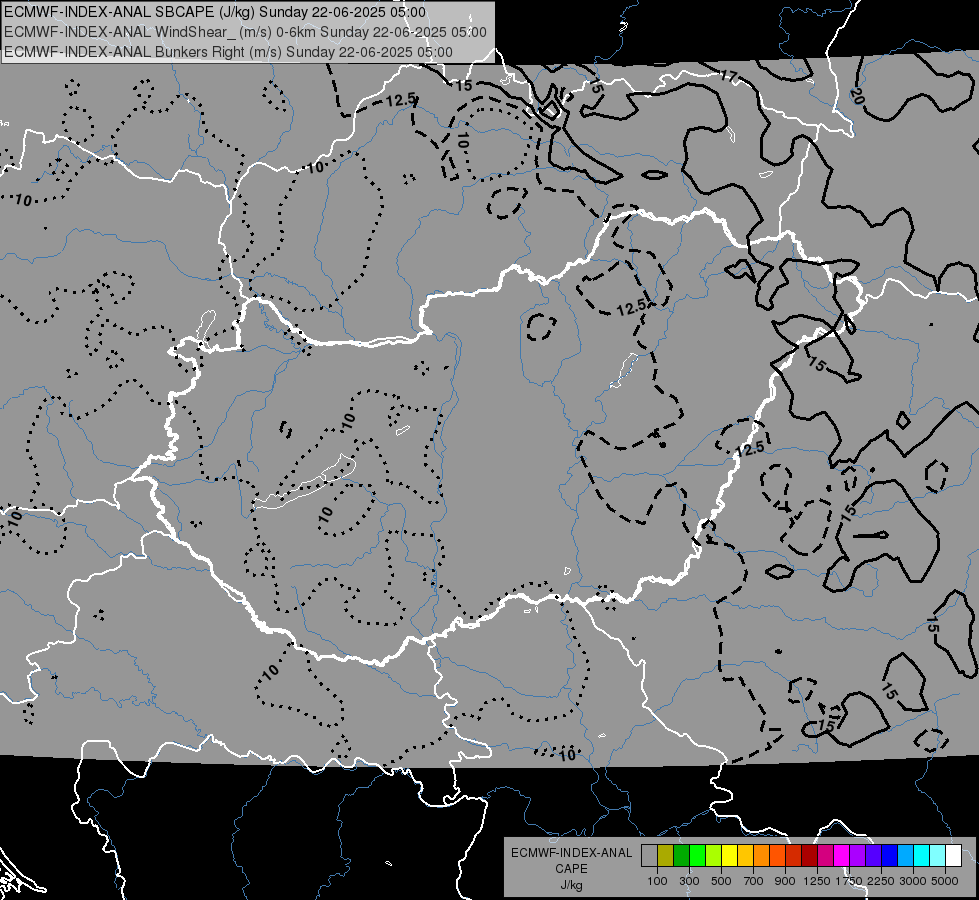
Task: Click the 17 contour label on map
Action: click(728, 77)
